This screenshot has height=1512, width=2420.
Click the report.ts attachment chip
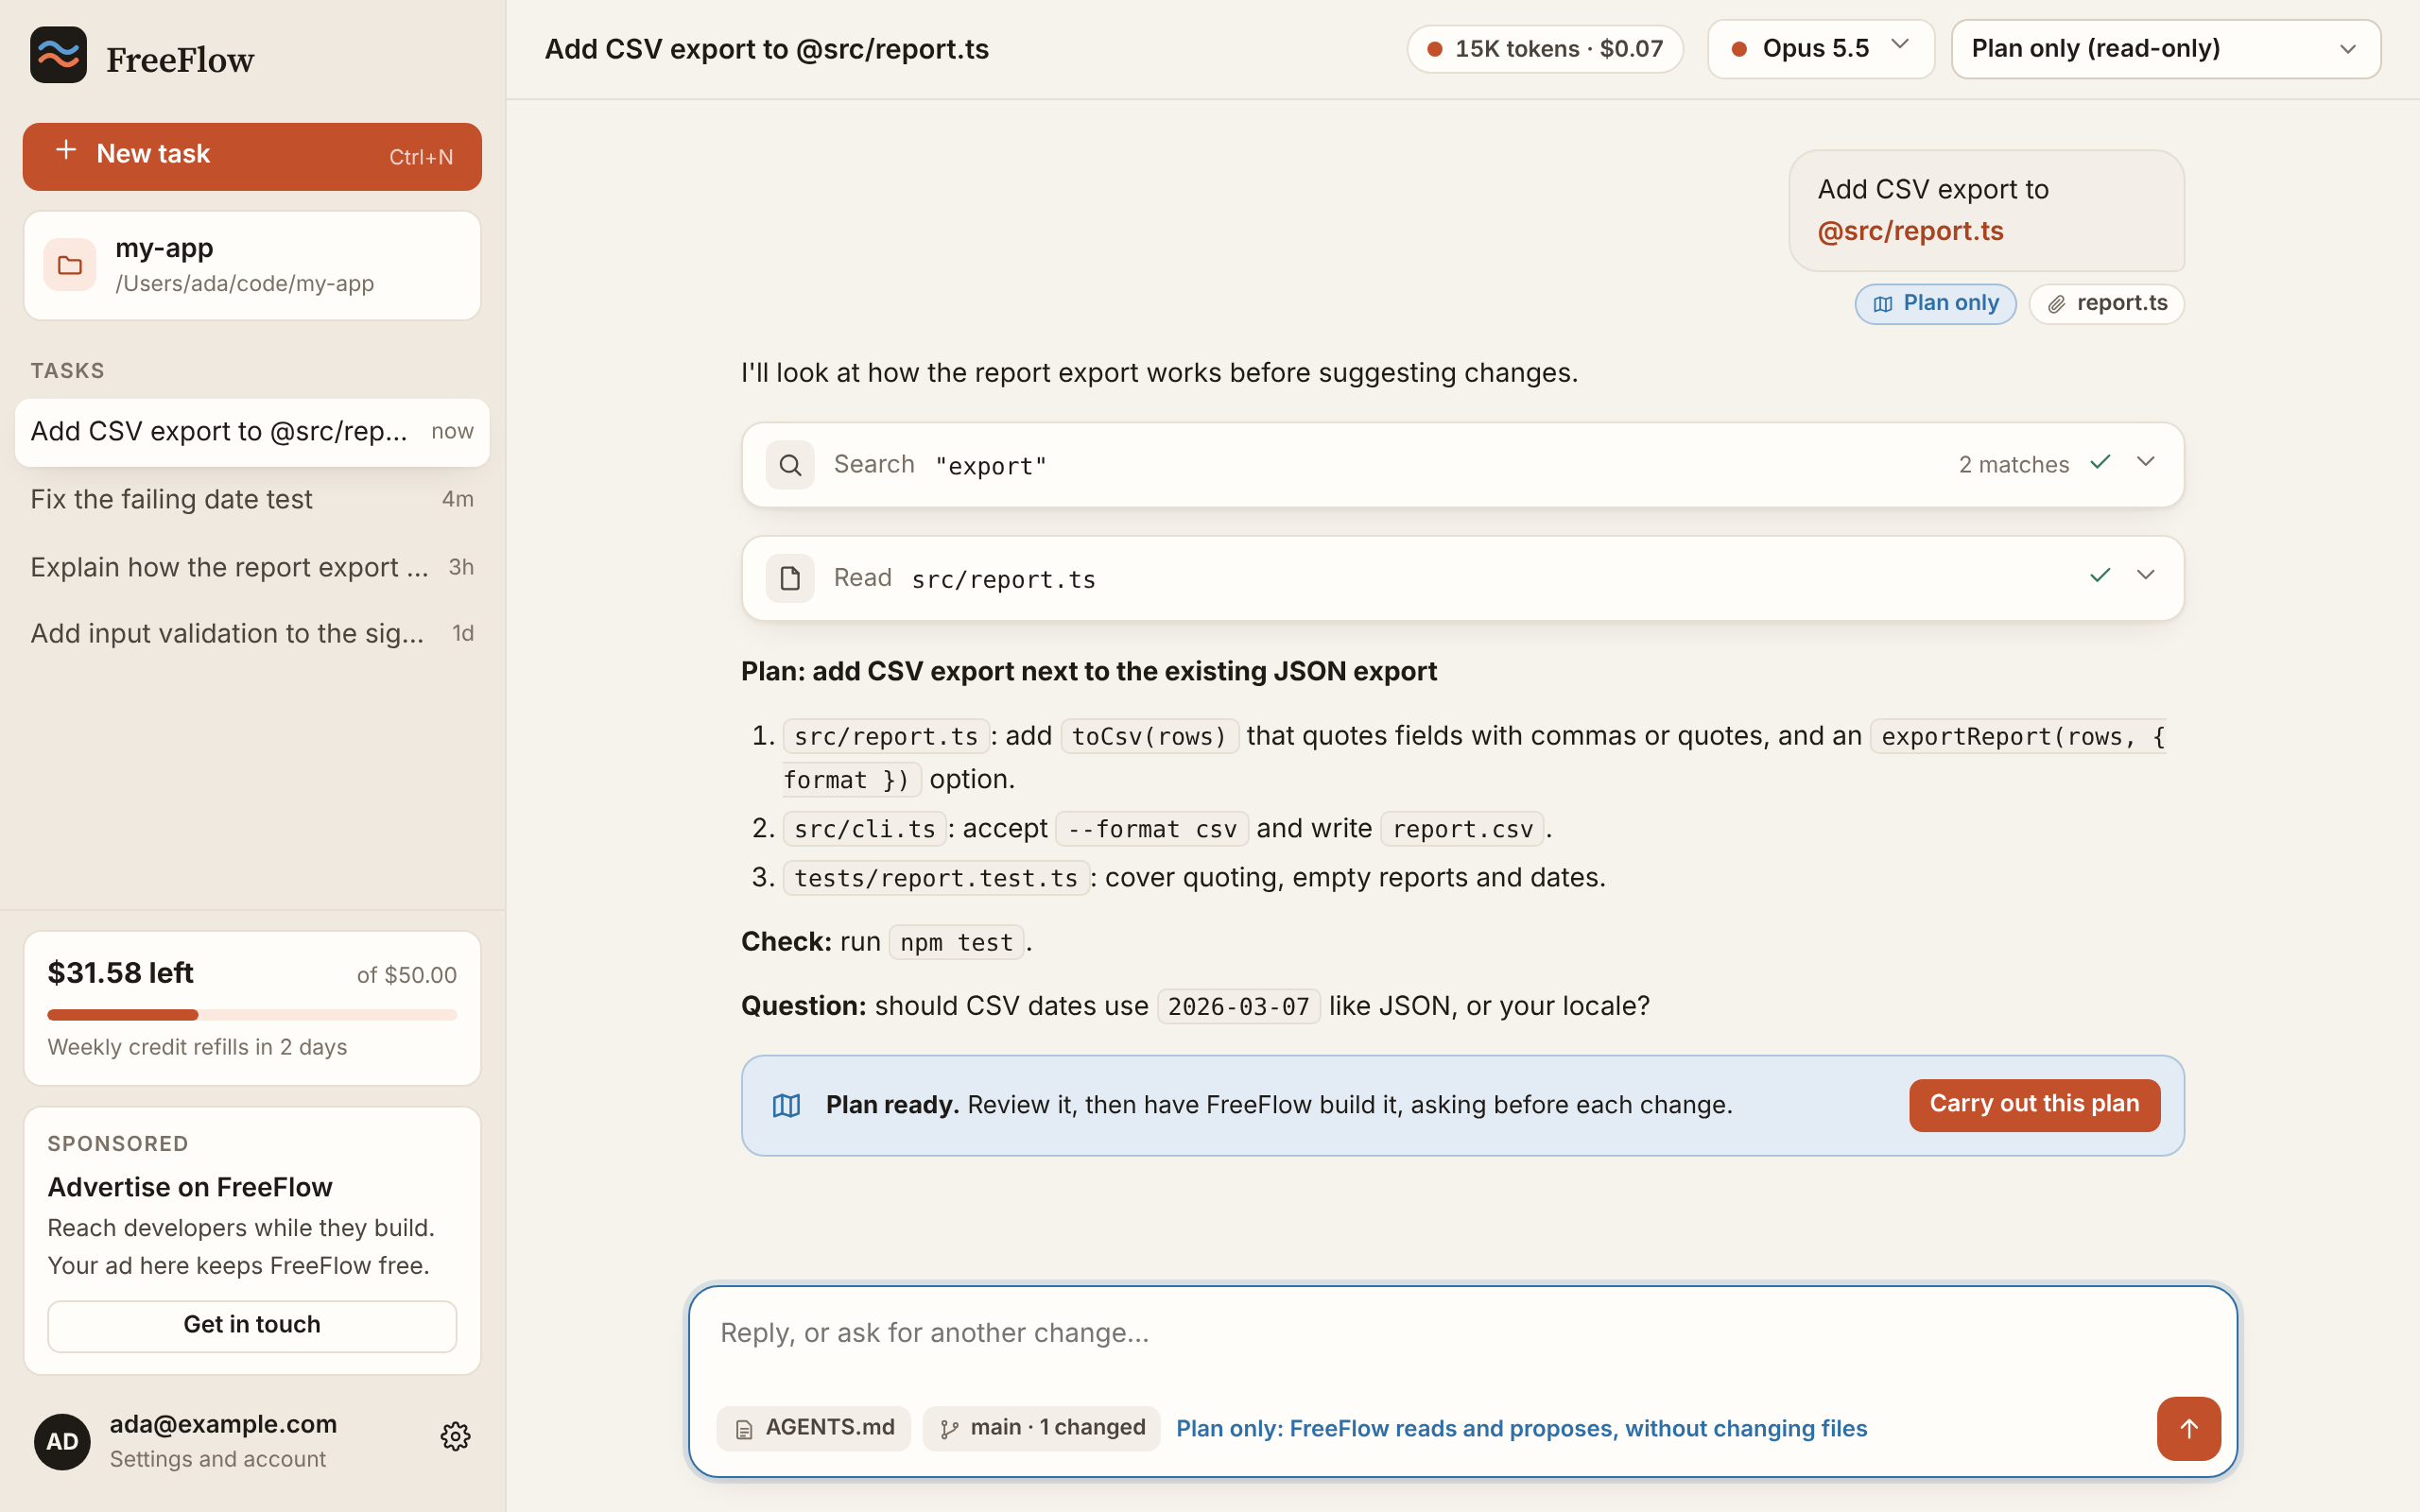tap(2106, 304)
